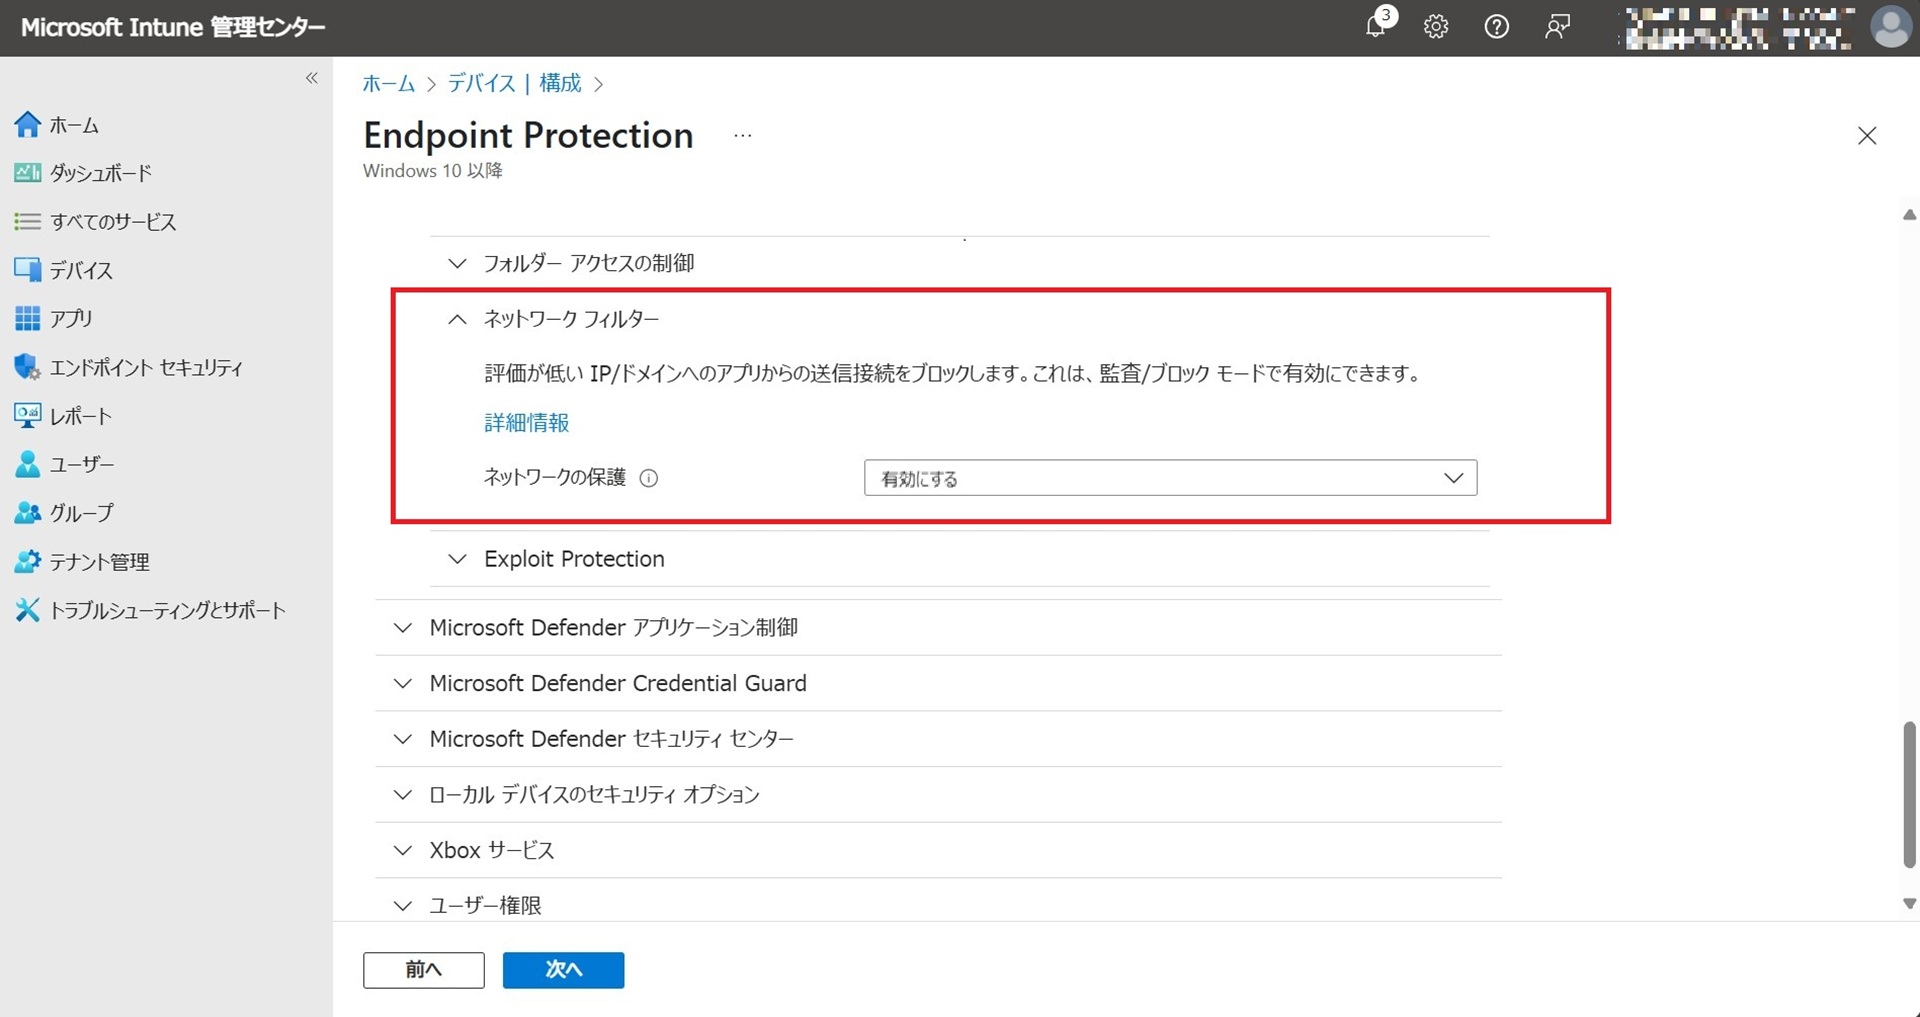Collapse the sidebar with double-chevron icon
This screenshot has width=1920, height=1017.
(x=312, y=78)
